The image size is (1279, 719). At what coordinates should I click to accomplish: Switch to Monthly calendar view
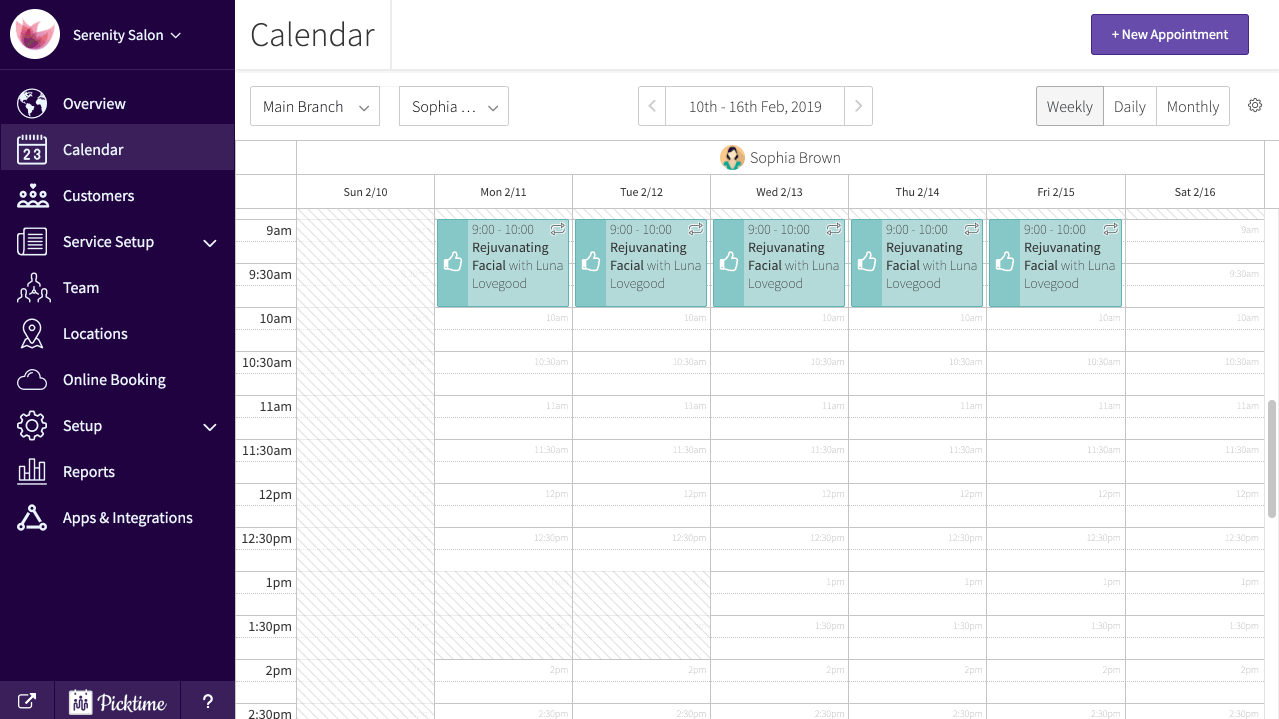pos(1192,106)
